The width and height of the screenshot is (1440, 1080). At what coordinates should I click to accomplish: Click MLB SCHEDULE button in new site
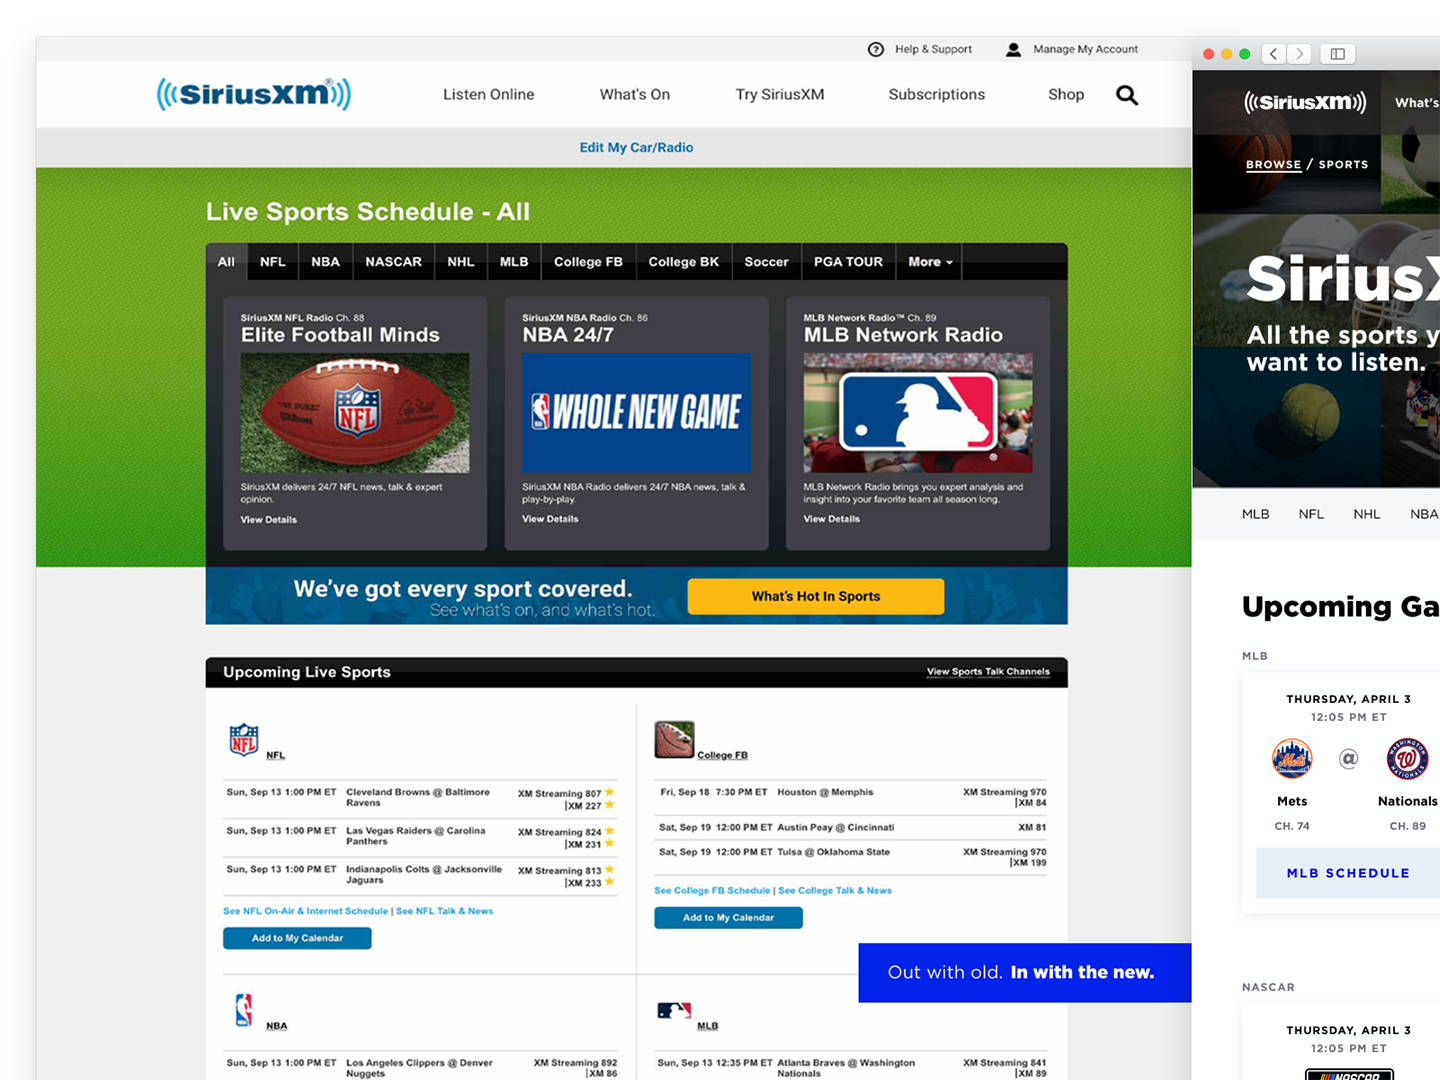point(1348,873)
